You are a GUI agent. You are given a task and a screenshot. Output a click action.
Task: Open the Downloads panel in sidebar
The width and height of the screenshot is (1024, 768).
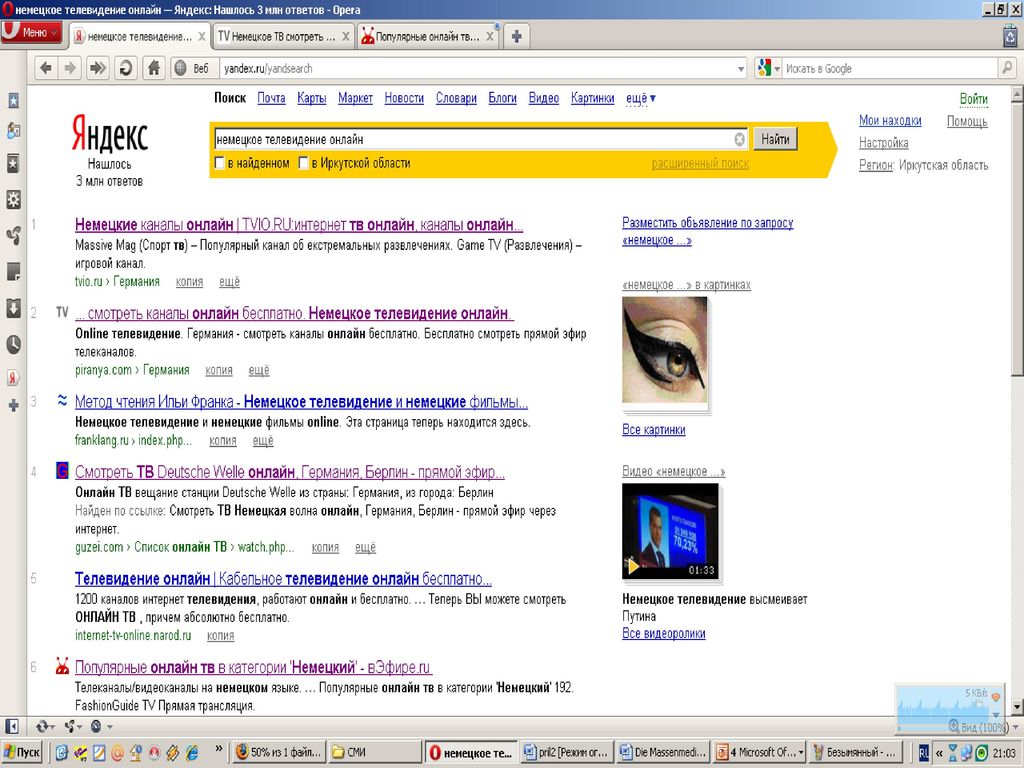pos(13,308)
